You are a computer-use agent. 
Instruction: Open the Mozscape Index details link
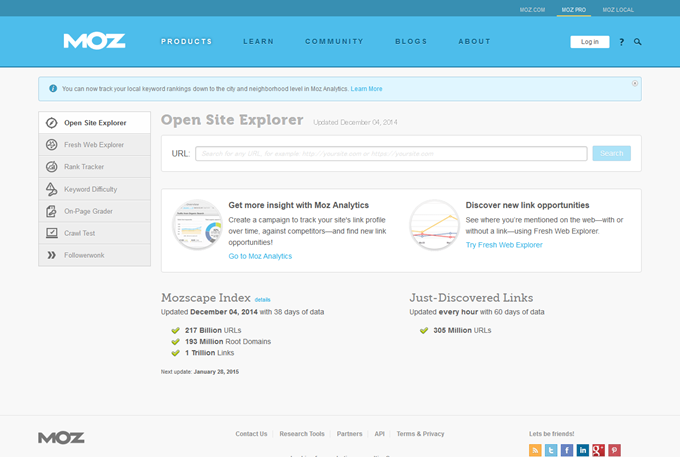[262, 300]
